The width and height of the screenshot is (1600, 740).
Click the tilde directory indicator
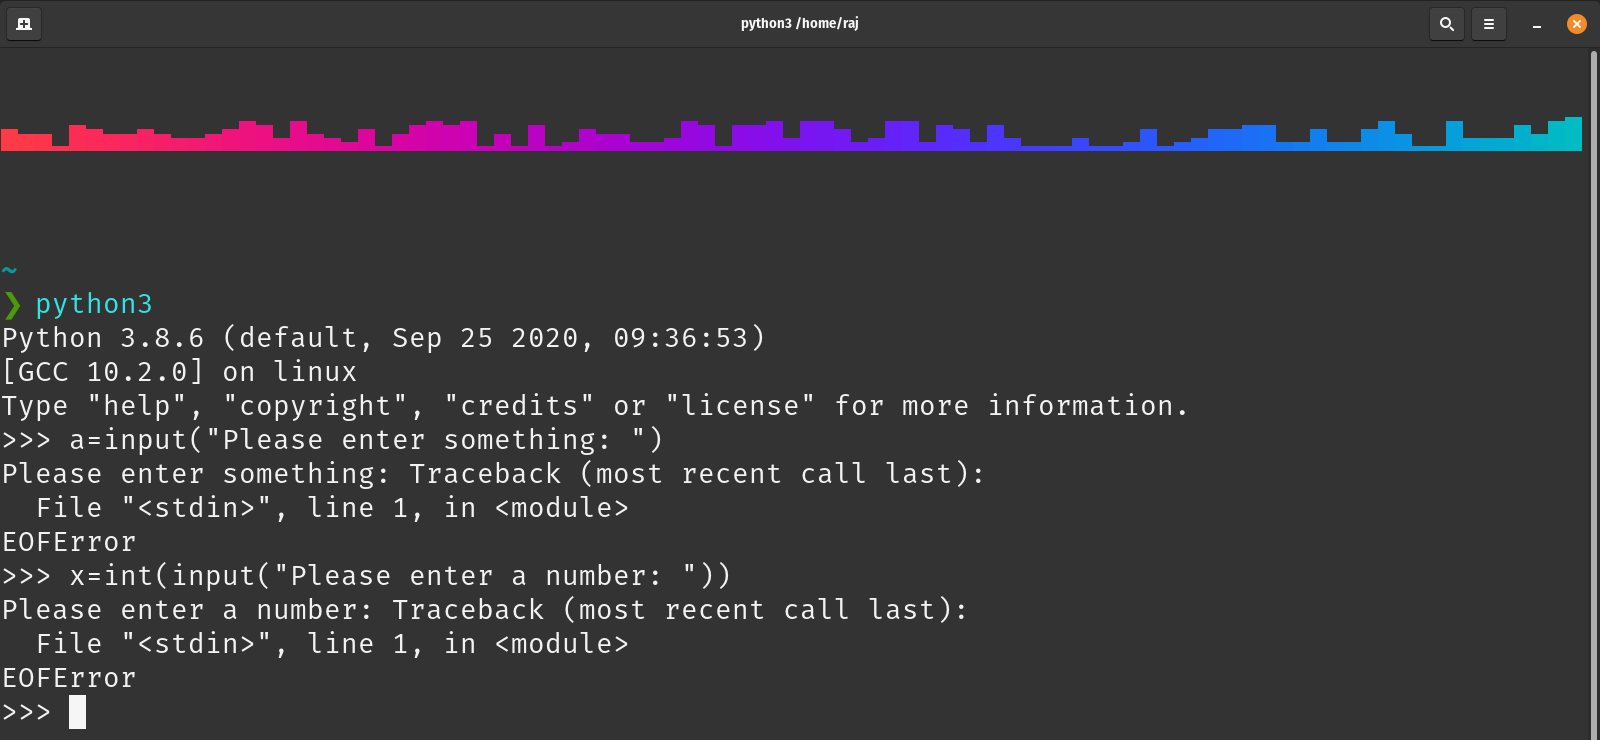click(10, 270)
